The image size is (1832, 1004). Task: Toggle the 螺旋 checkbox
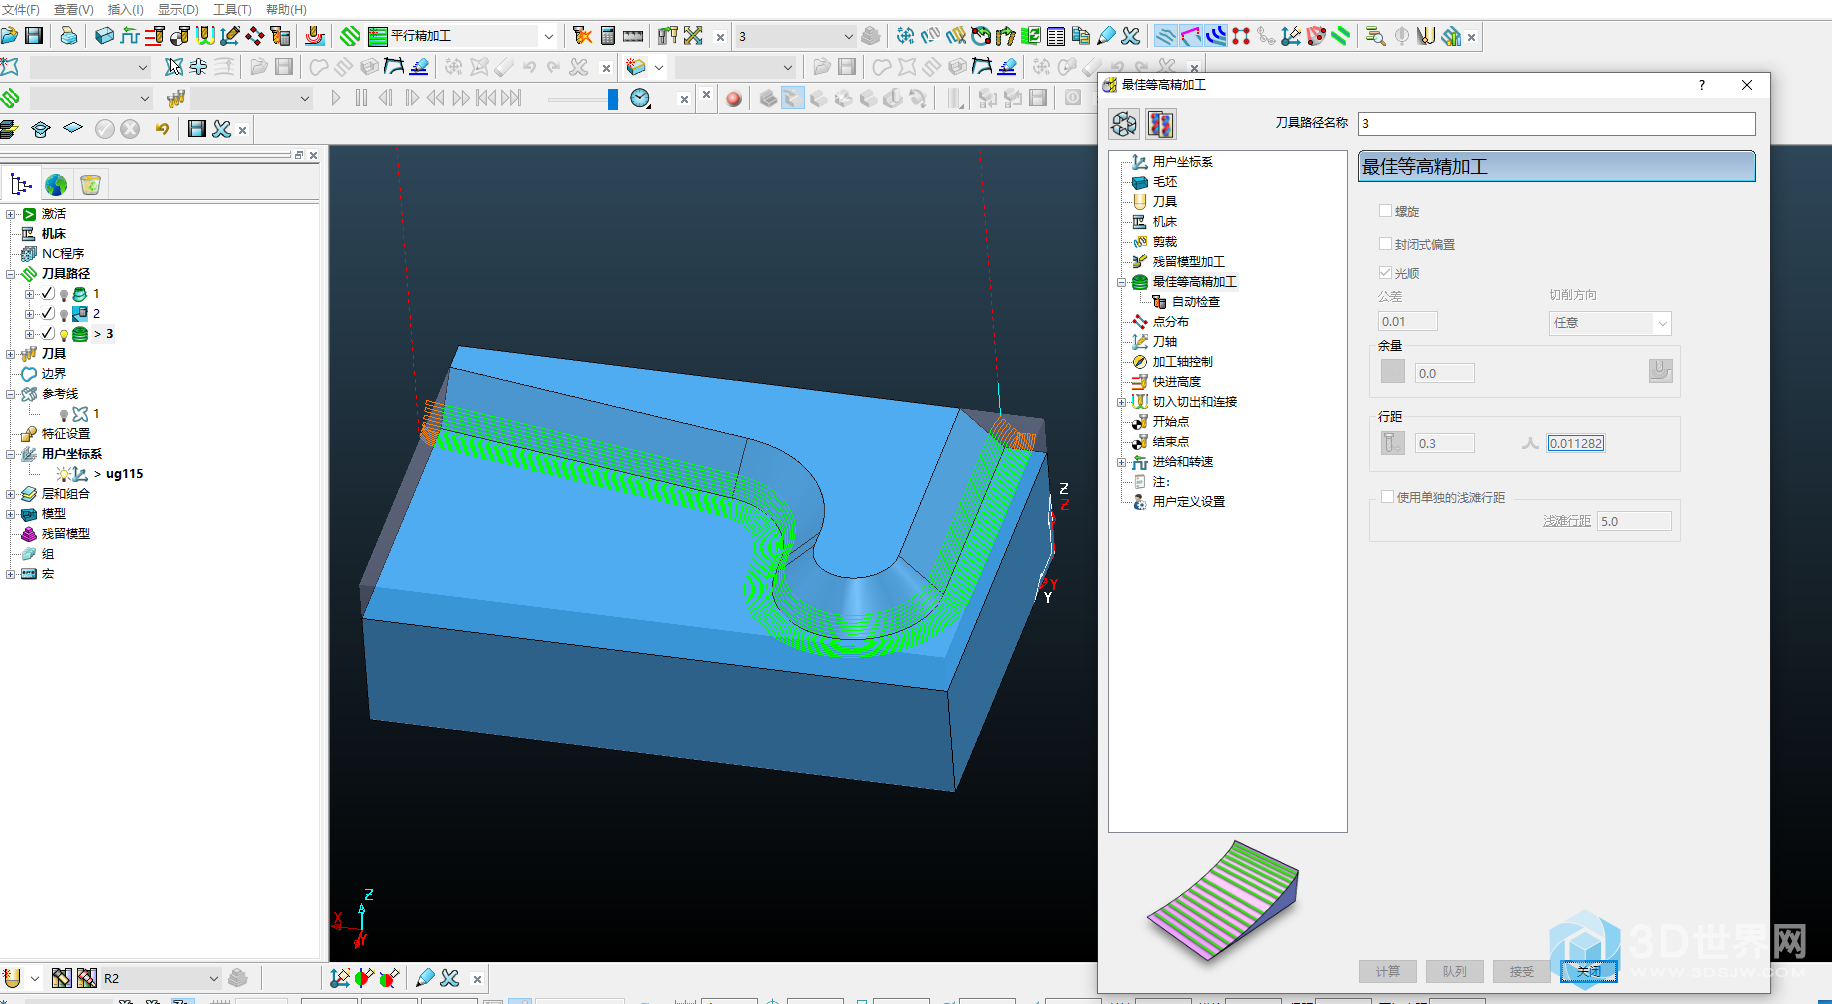point(1385,211)
